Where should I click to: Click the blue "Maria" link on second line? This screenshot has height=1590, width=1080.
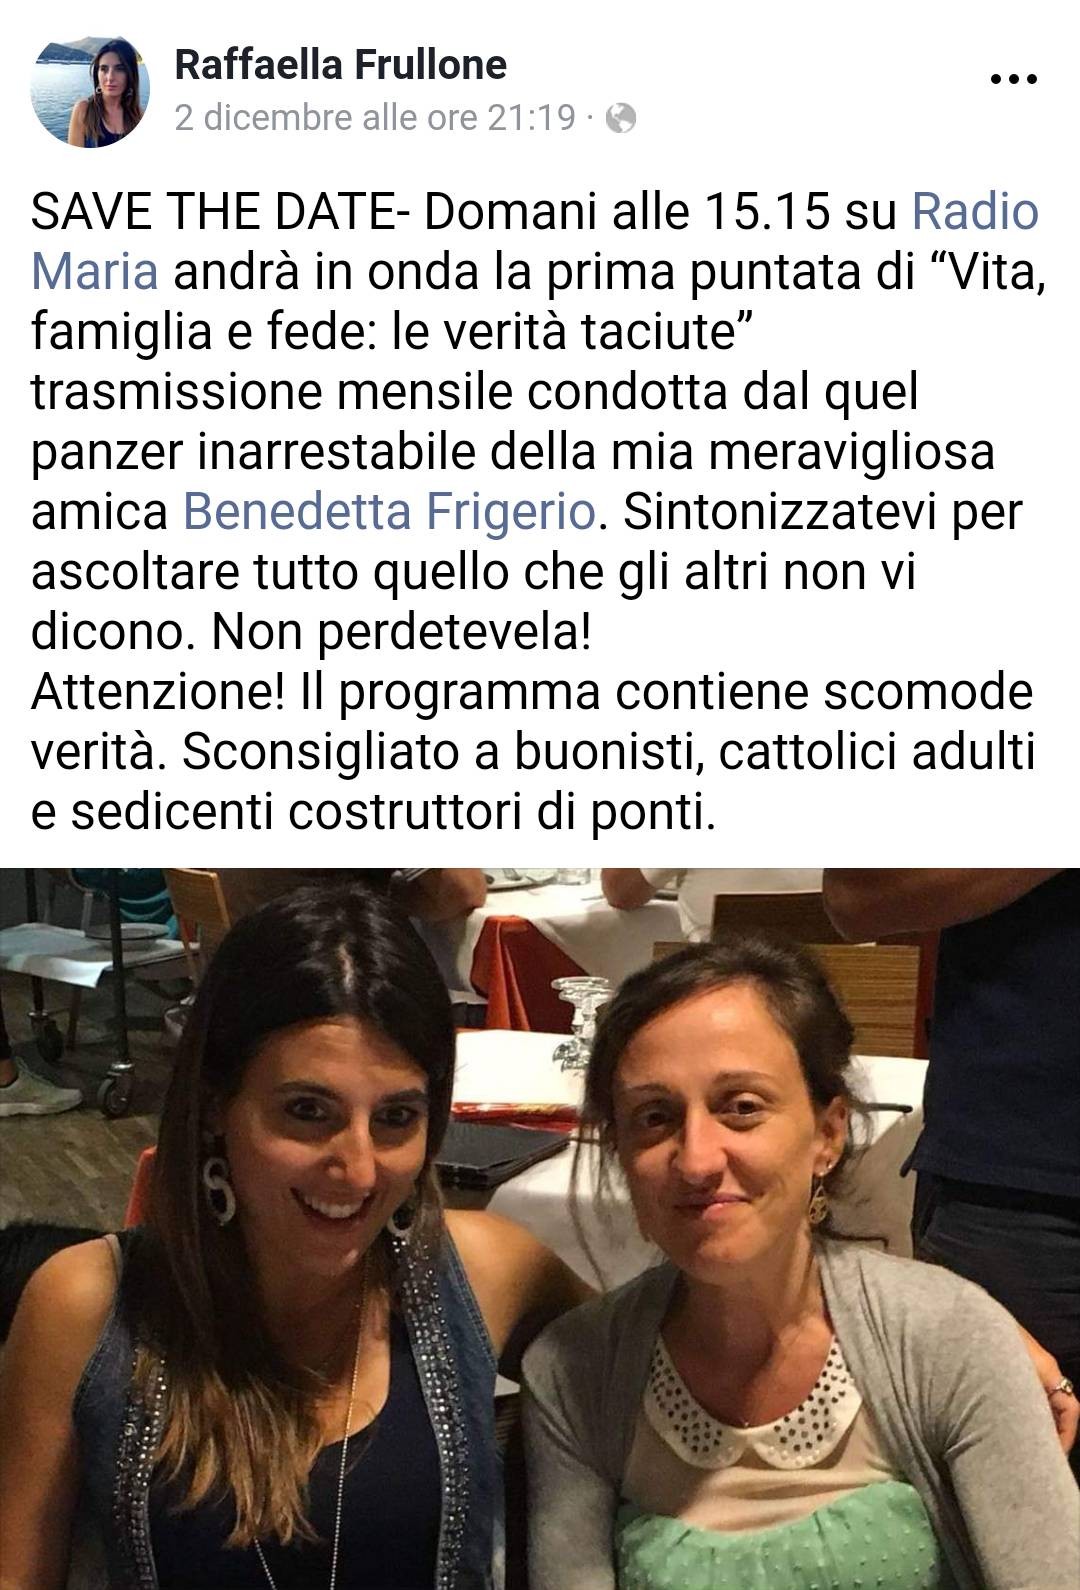pyautogui.click(x=95, y=271)
